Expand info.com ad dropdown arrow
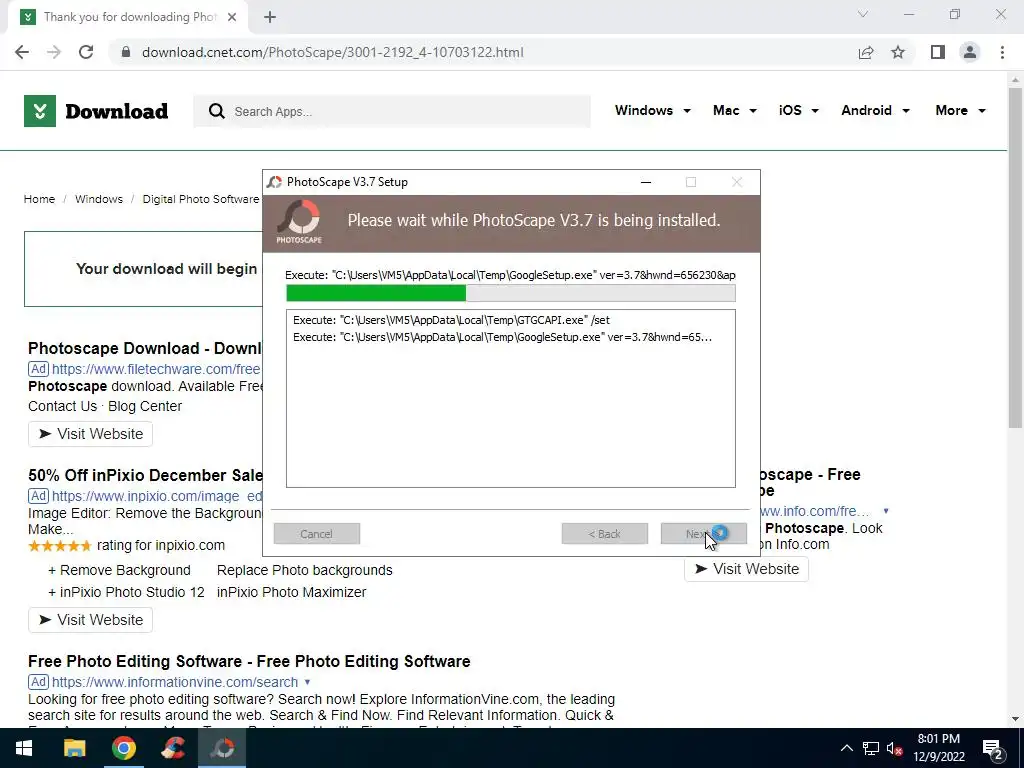Viewport: 1024px width, 768px height. pos(886,511)
